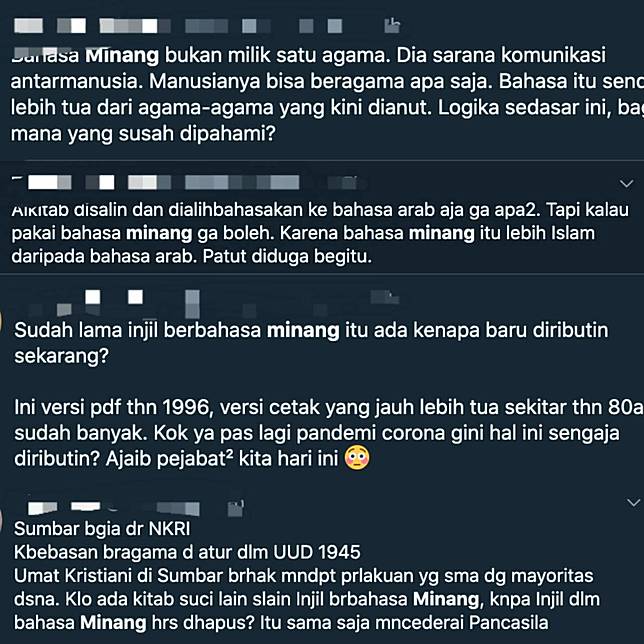
Task: Click the flushed-face emoji after "kita hari ini"
Action: pos(357,458)
